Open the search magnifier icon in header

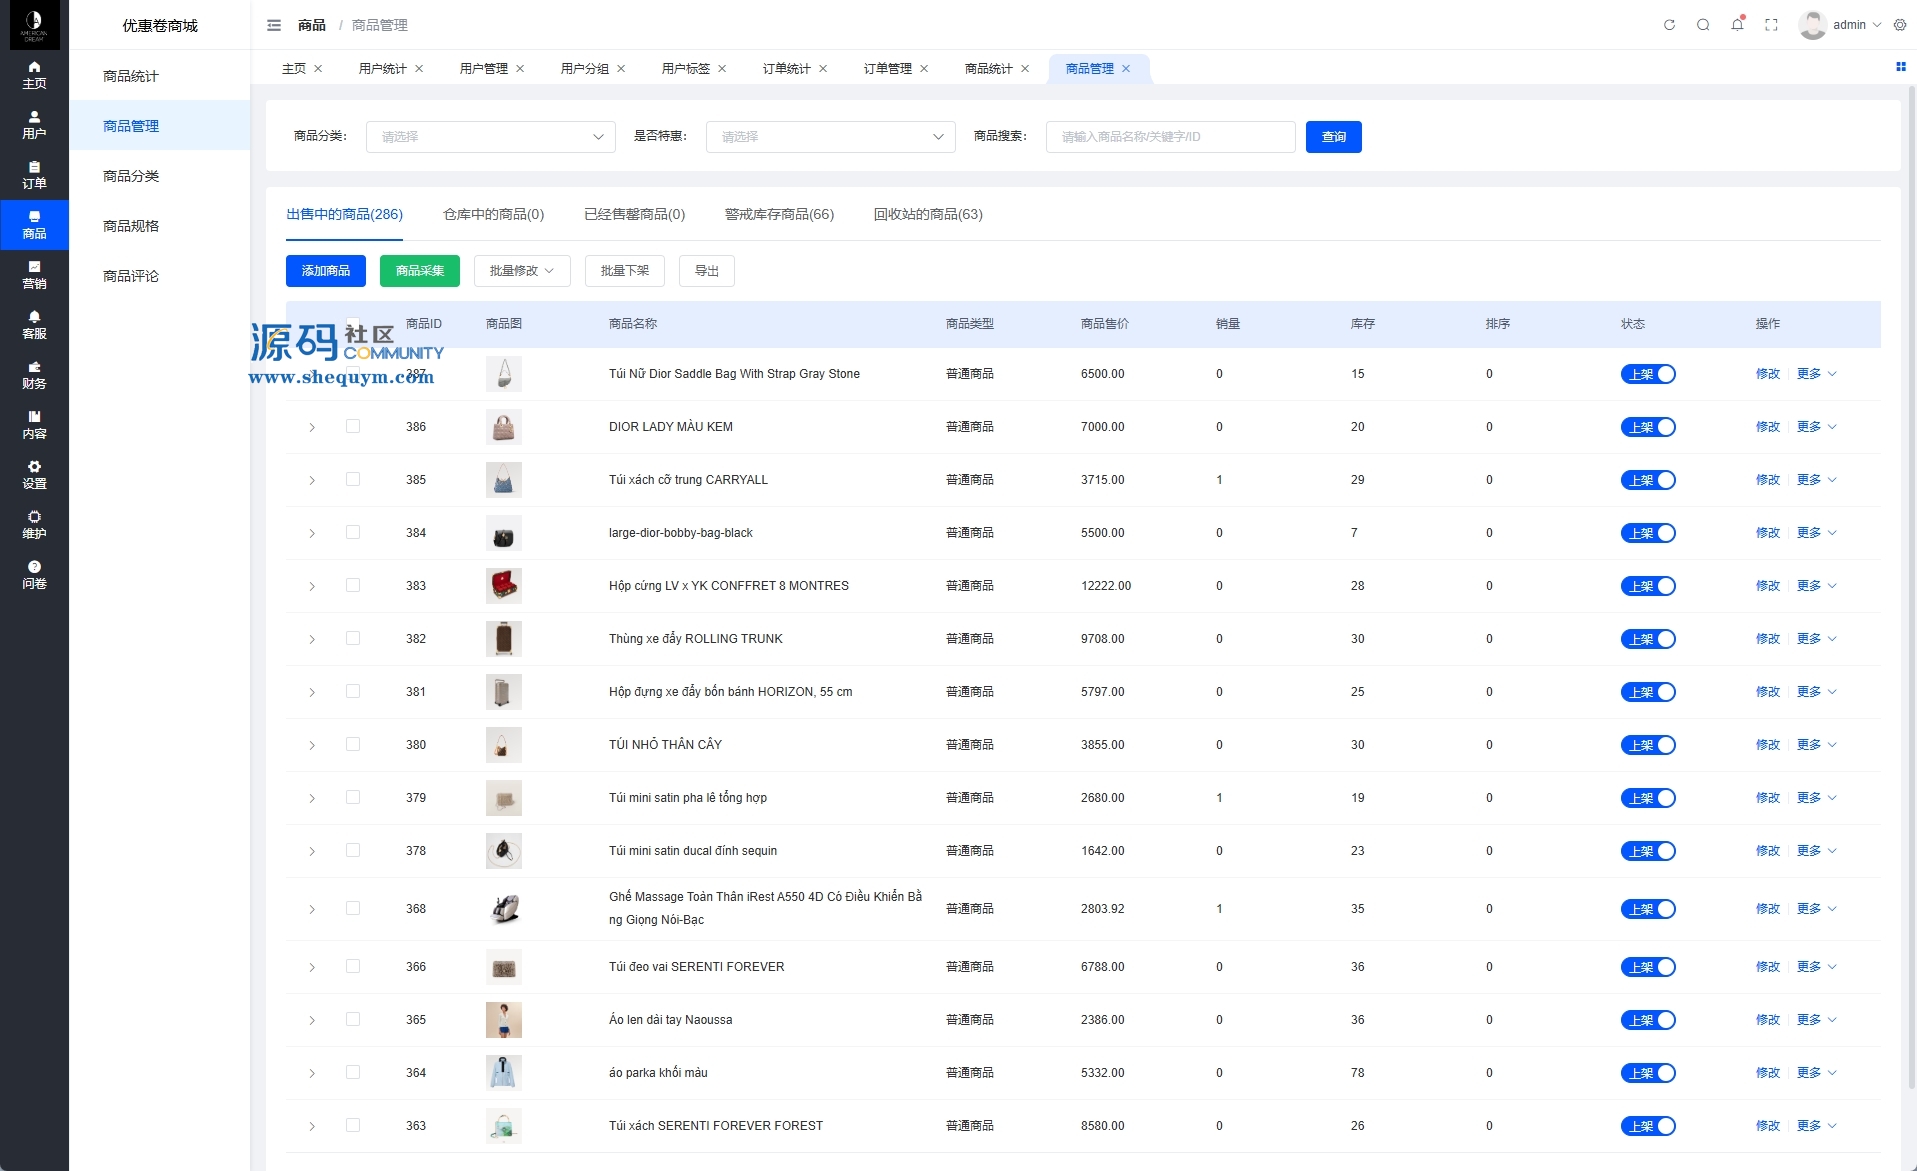(x=1703, y=25)
